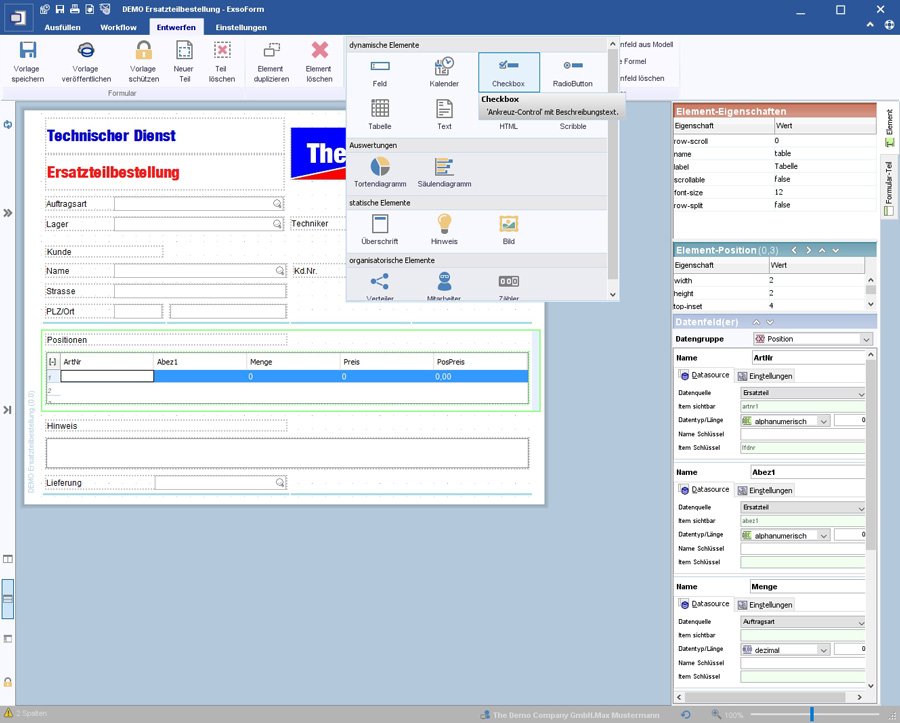Select the RadioButton element
Viewport: 900px width, 723px height.
pos(573,72)
